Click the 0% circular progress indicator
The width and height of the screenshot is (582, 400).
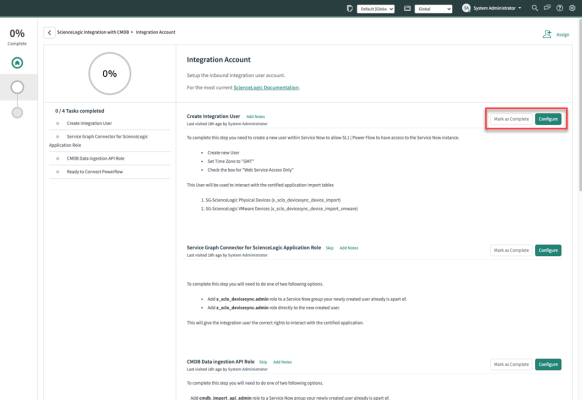(x=109, y=73)
